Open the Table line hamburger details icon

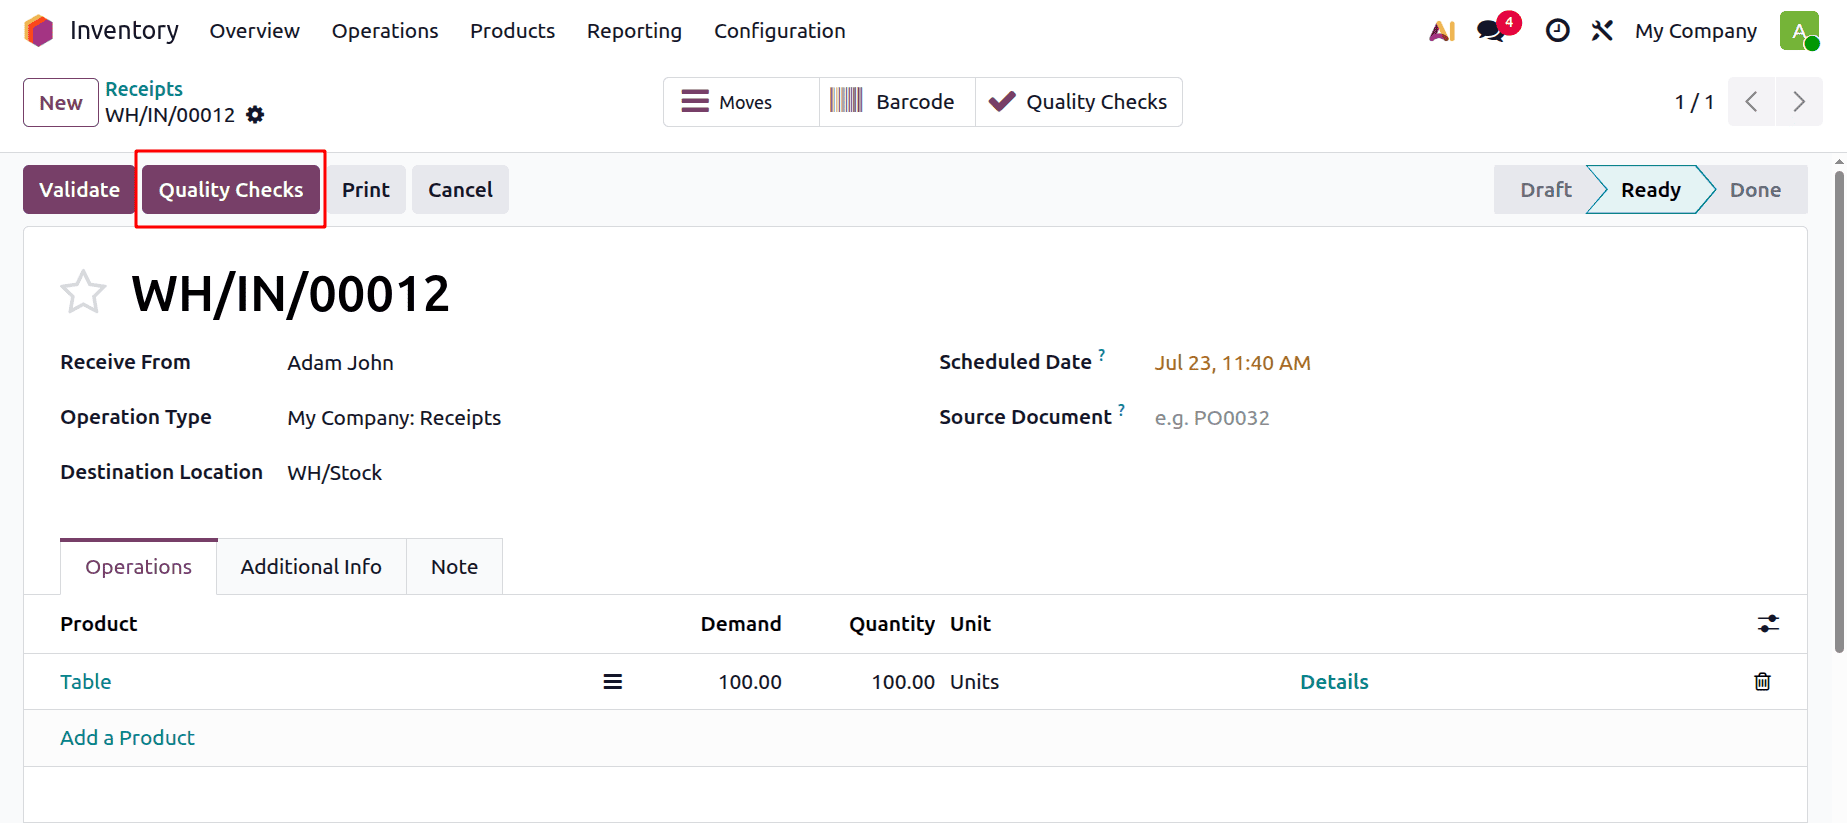coord(613,682)
